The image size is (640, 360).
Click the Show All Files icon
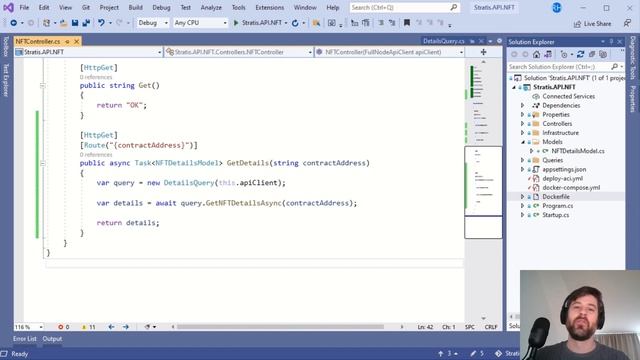pyautogui.click(x=603, y=54)
